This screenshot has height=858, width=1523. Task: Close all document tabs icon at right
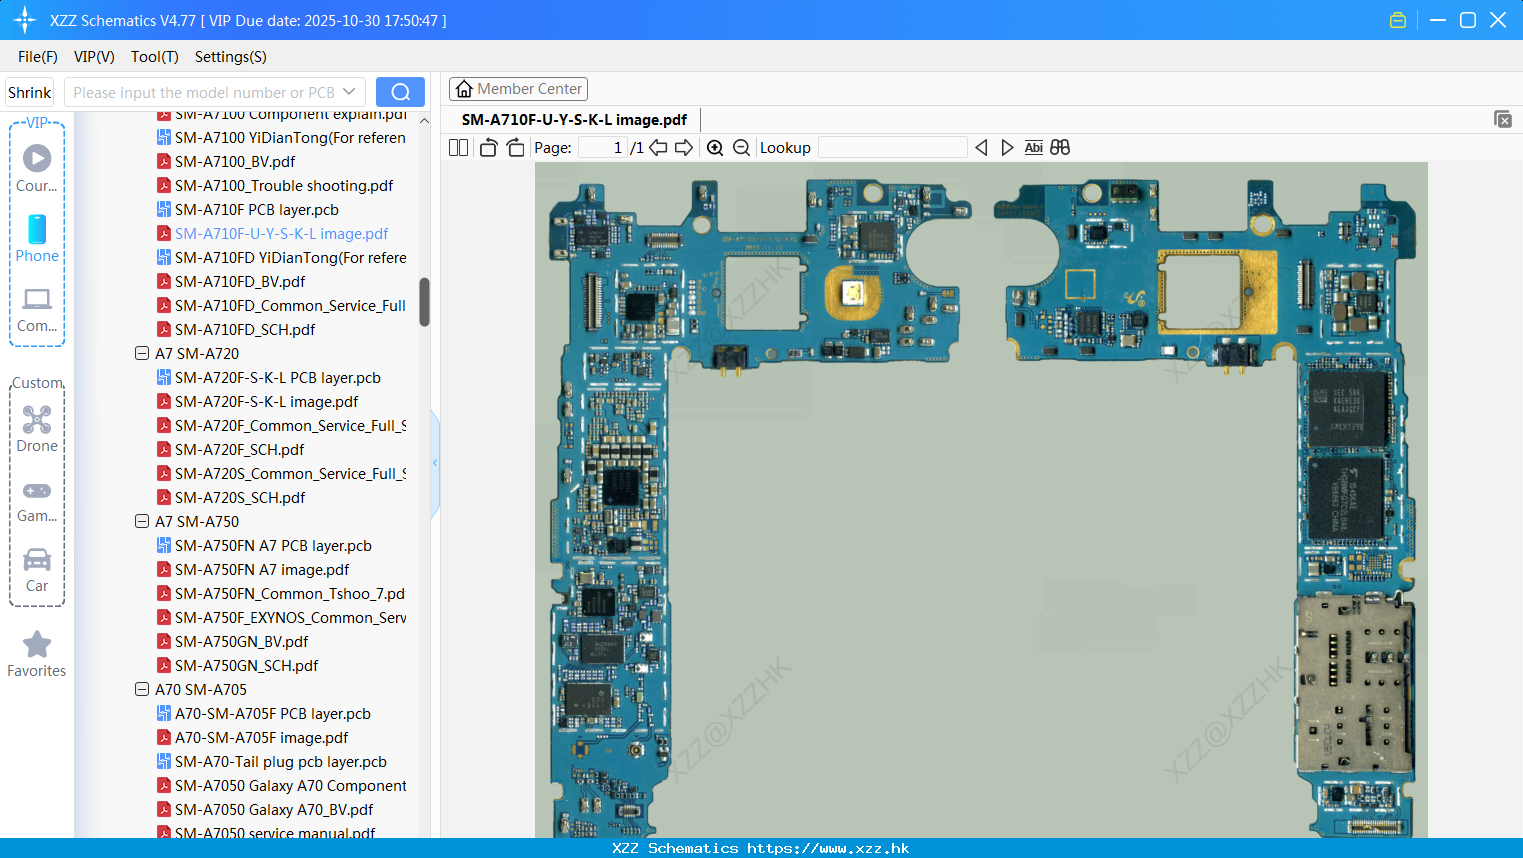(1503, 119)
